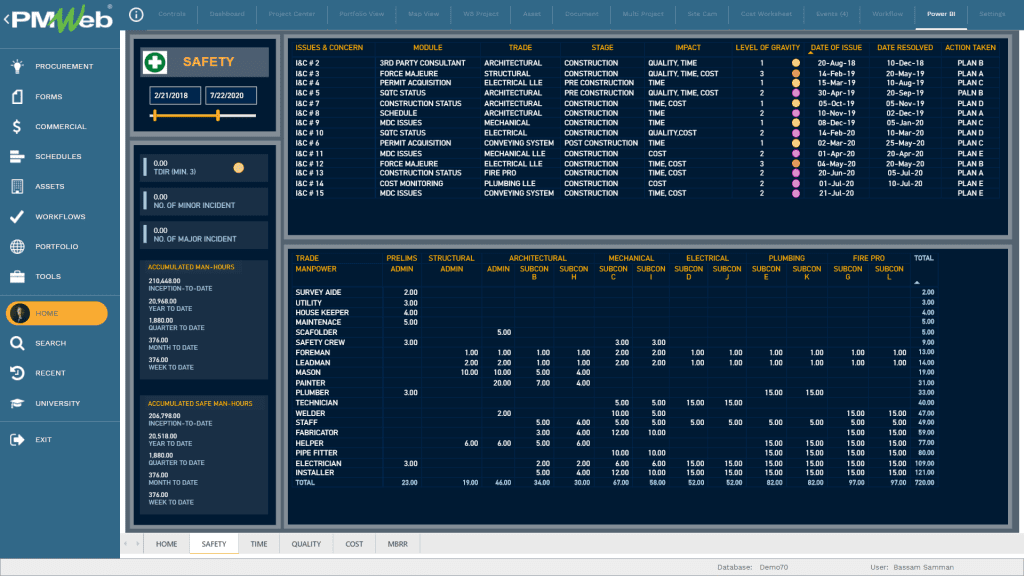1024x576 pixels.
Task: Click the No. of Minor Incident card
Action: 204,201
